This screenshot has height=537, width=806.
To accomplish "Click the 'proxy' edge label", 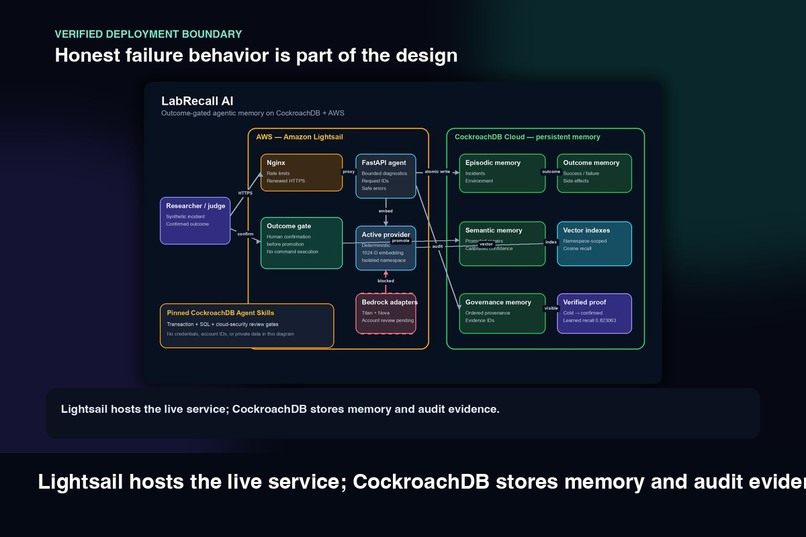I will coord(349,172).
